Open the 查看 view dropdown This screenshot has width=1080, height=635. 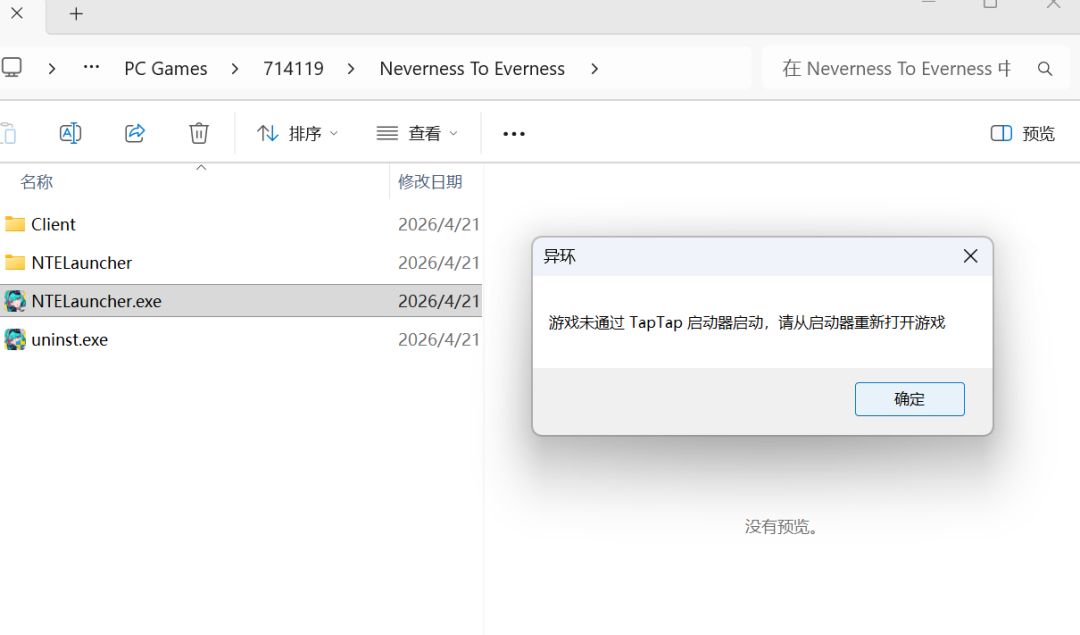tap(417, 133)
